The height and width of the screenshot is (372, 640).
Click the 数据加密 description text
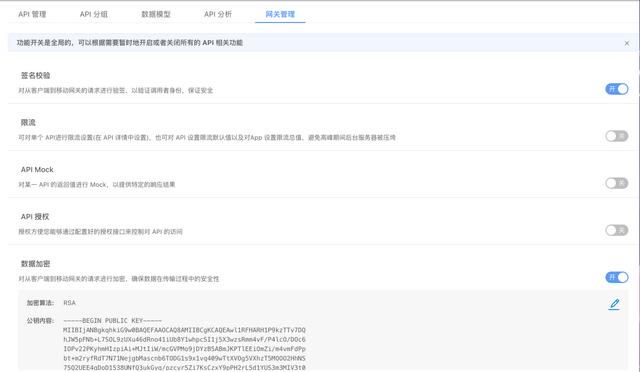(x=119, y=279)
